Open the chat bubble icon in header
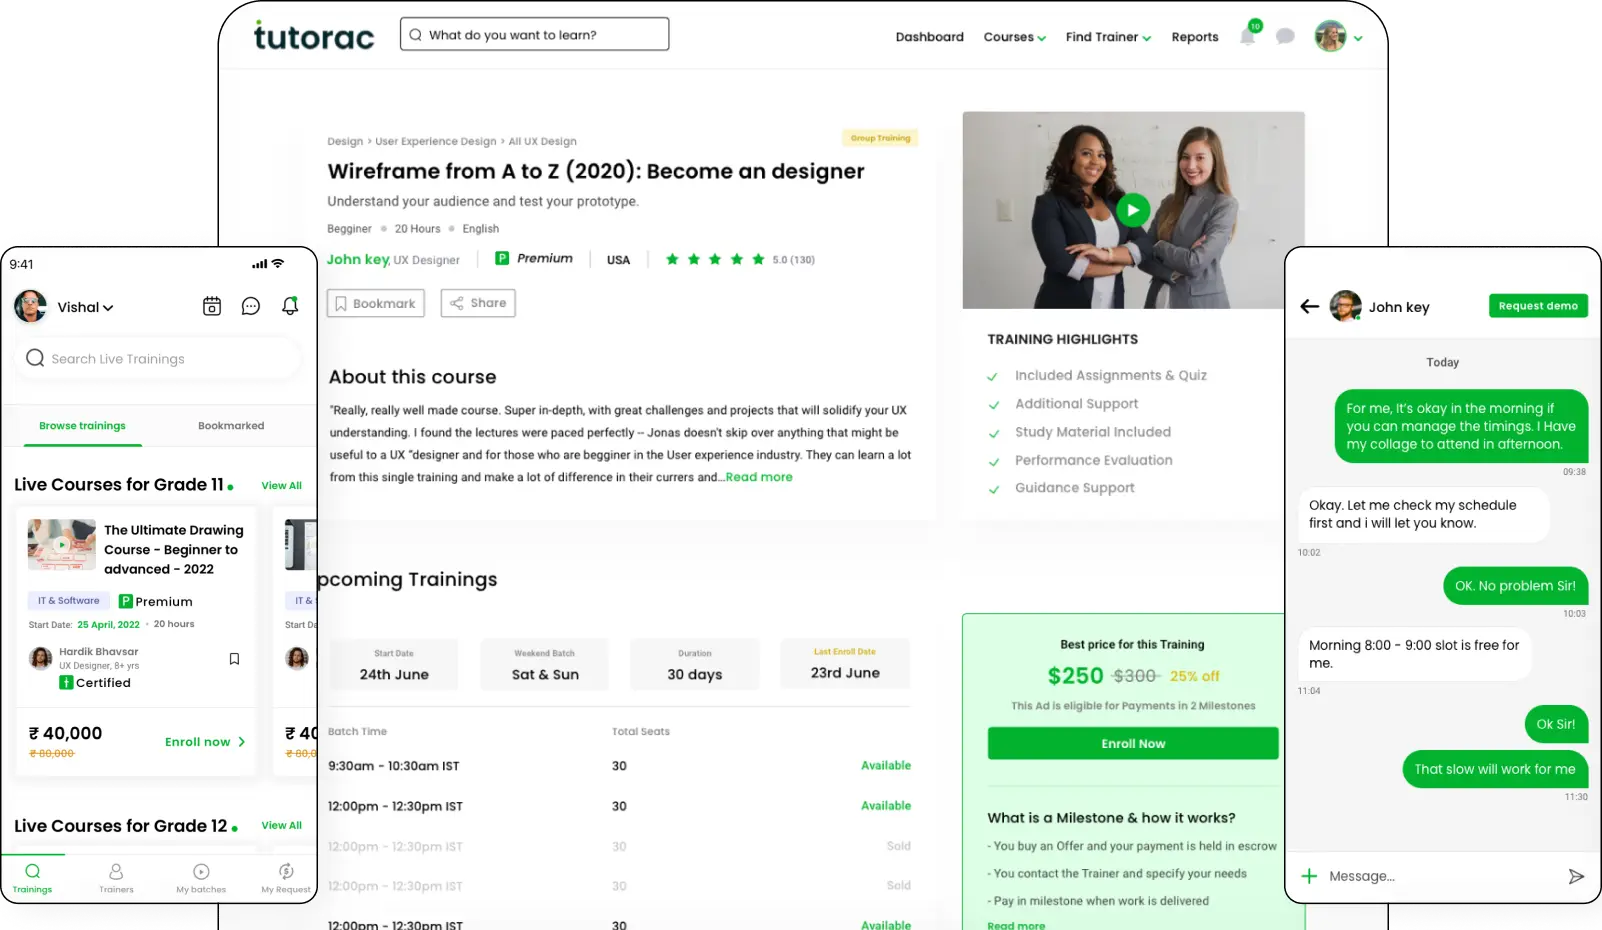This screenshot has height=930, width=1602. pos(1285,37)
